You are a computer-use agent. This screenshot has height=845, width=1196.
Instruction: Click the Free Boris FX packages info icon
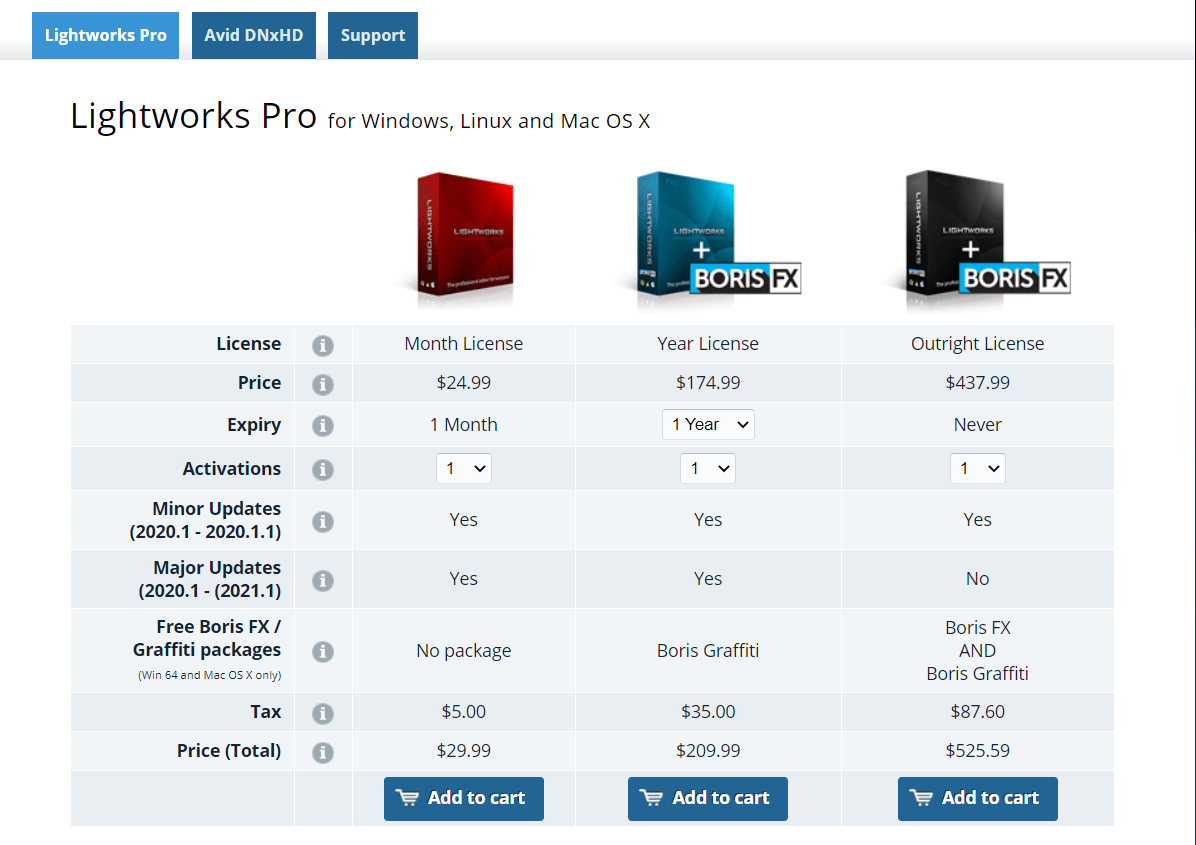(322, 651)
